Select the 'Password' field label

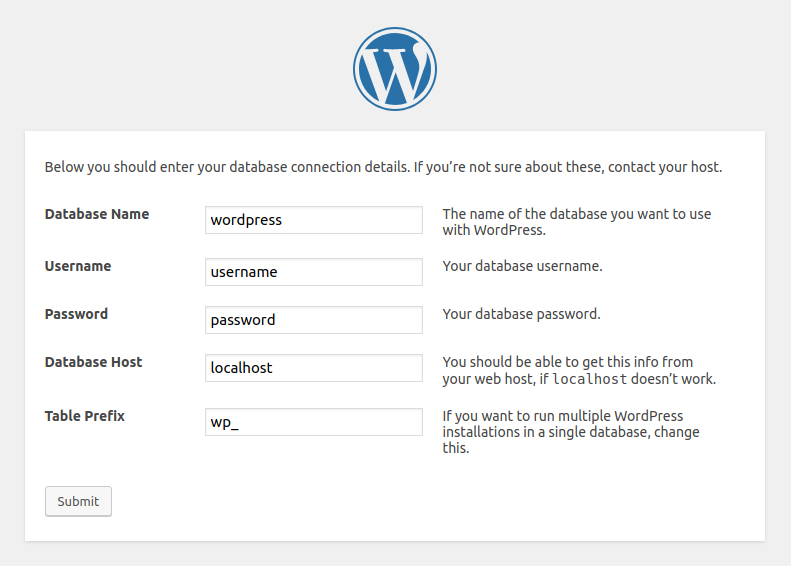tap(76, 314)
